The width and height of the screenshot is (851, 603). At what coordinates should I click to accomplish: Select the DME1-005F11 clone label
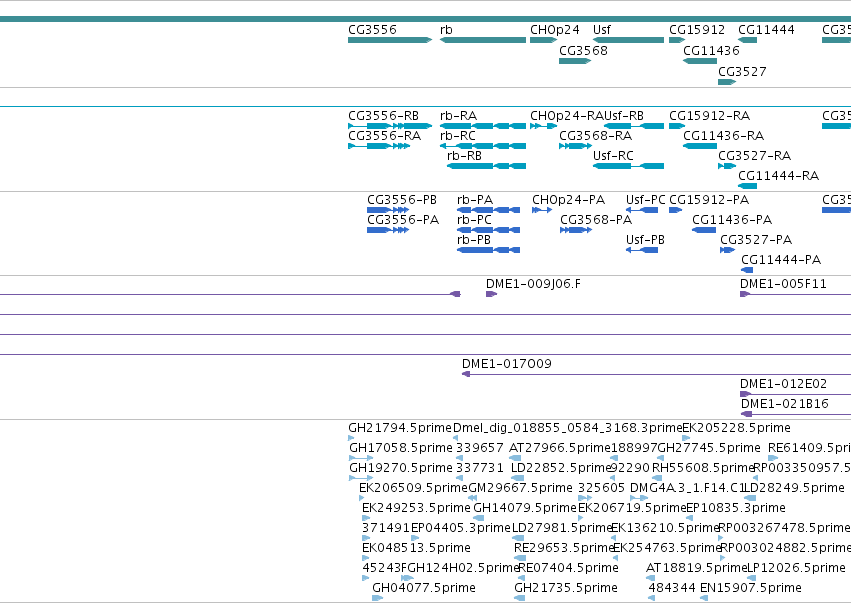tap(783, 284)
